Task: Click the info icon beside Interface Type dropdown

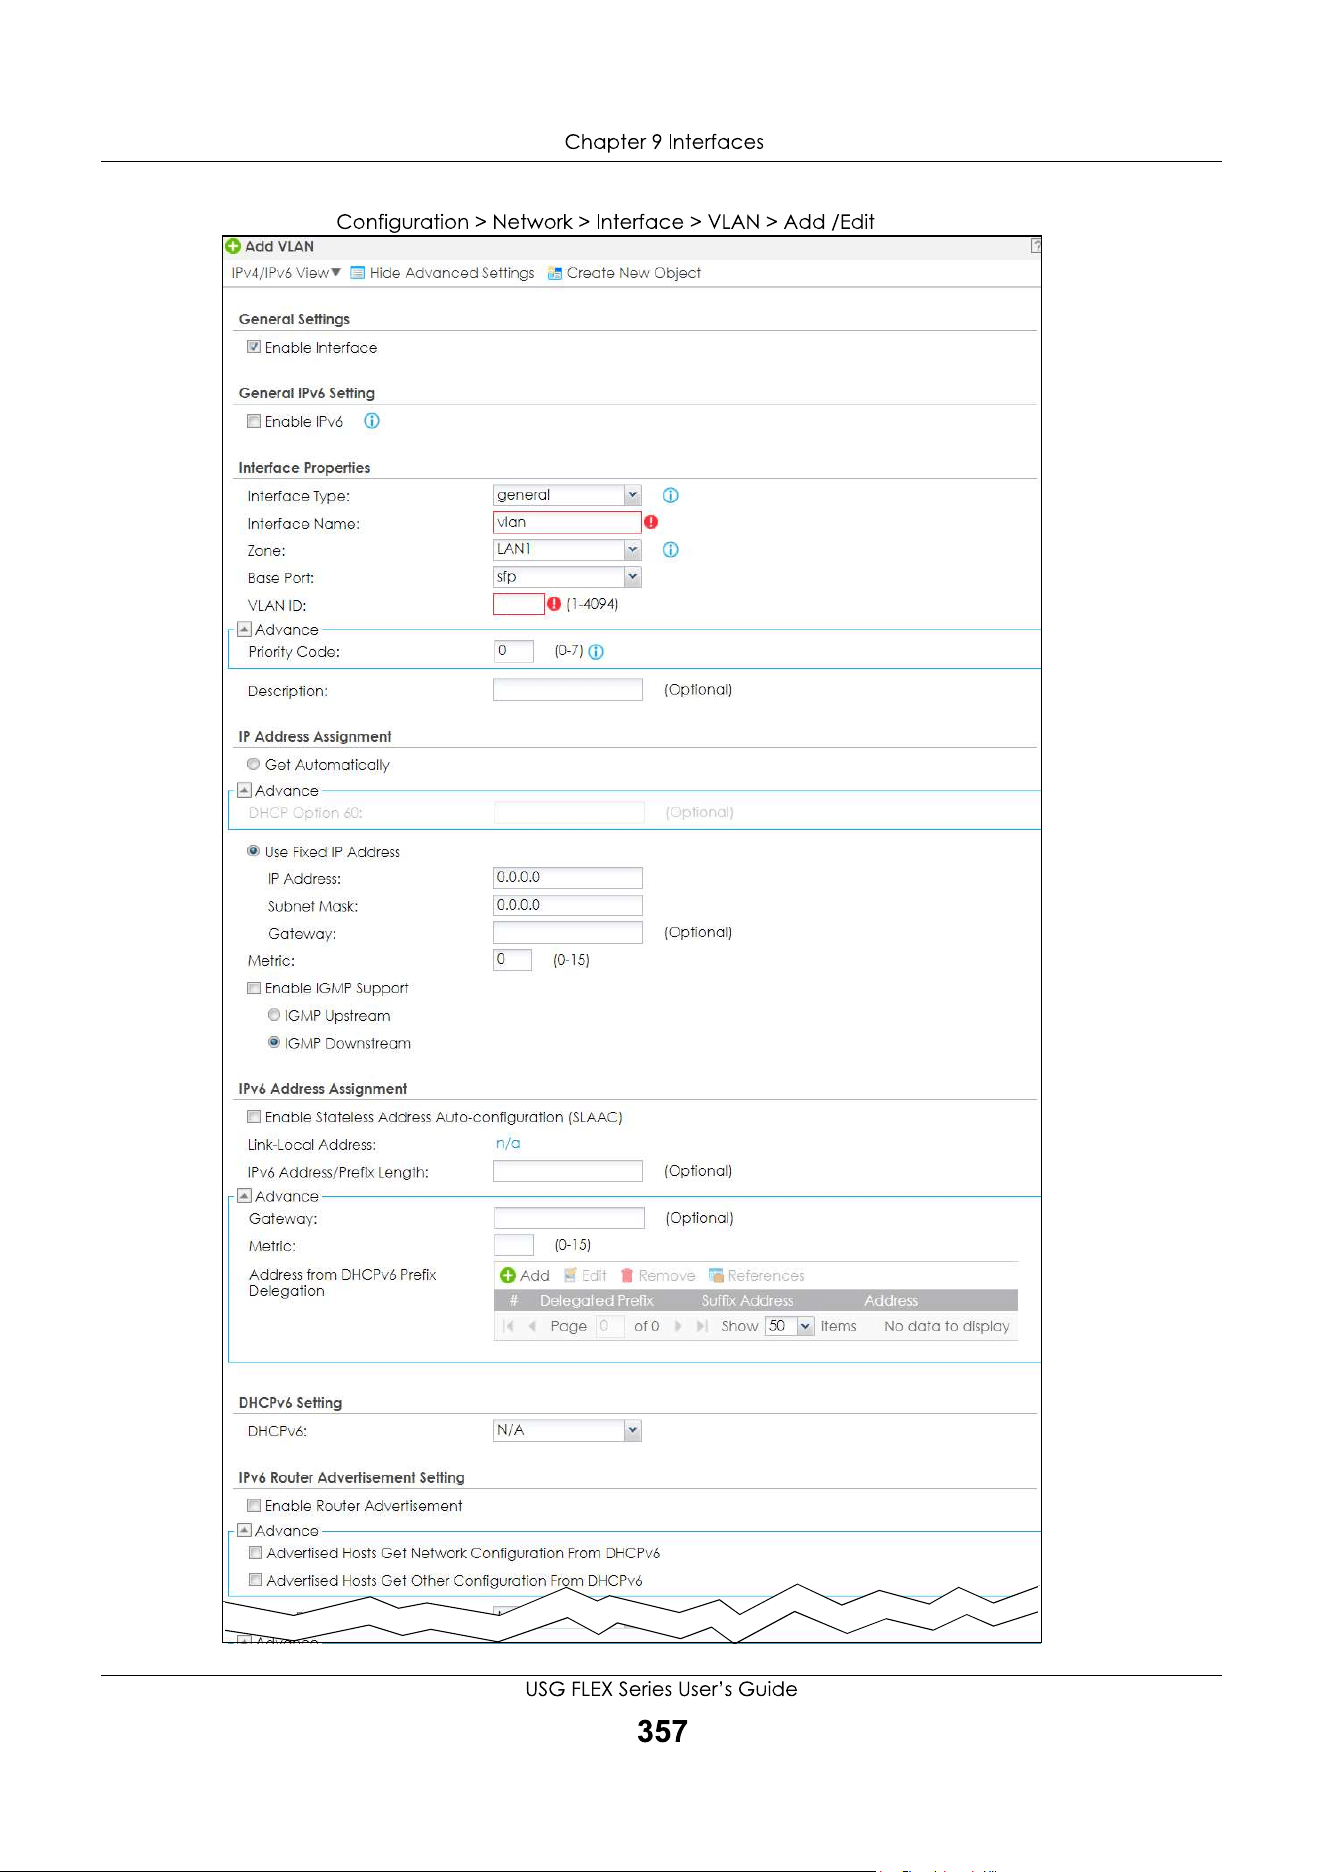Action: (671, 495)
